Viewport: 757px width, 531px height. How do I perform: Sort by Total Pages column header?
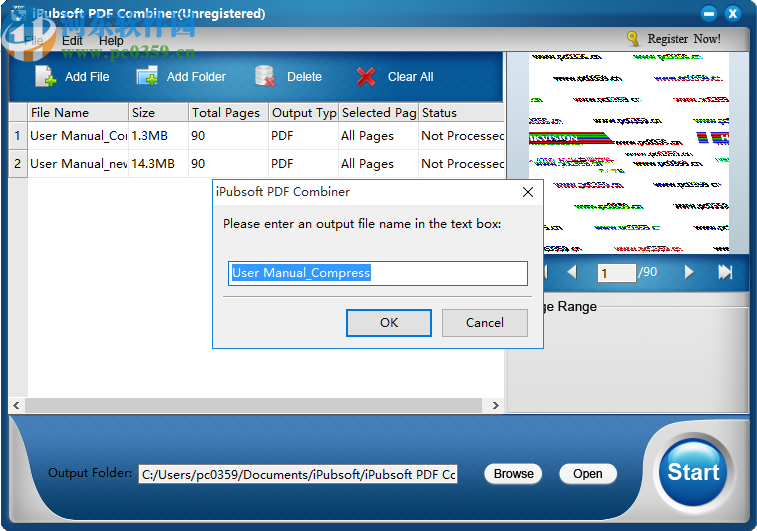click(228, 112)
